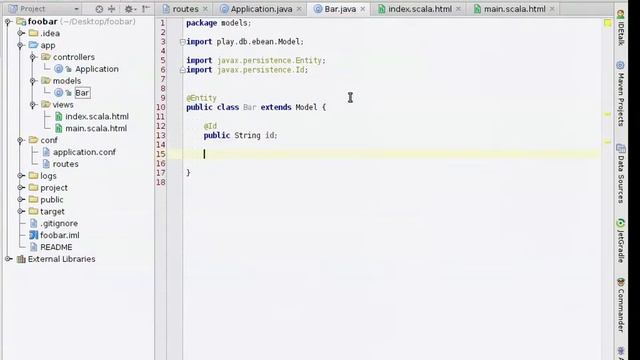Close the routes tab

tap(205, 9)
